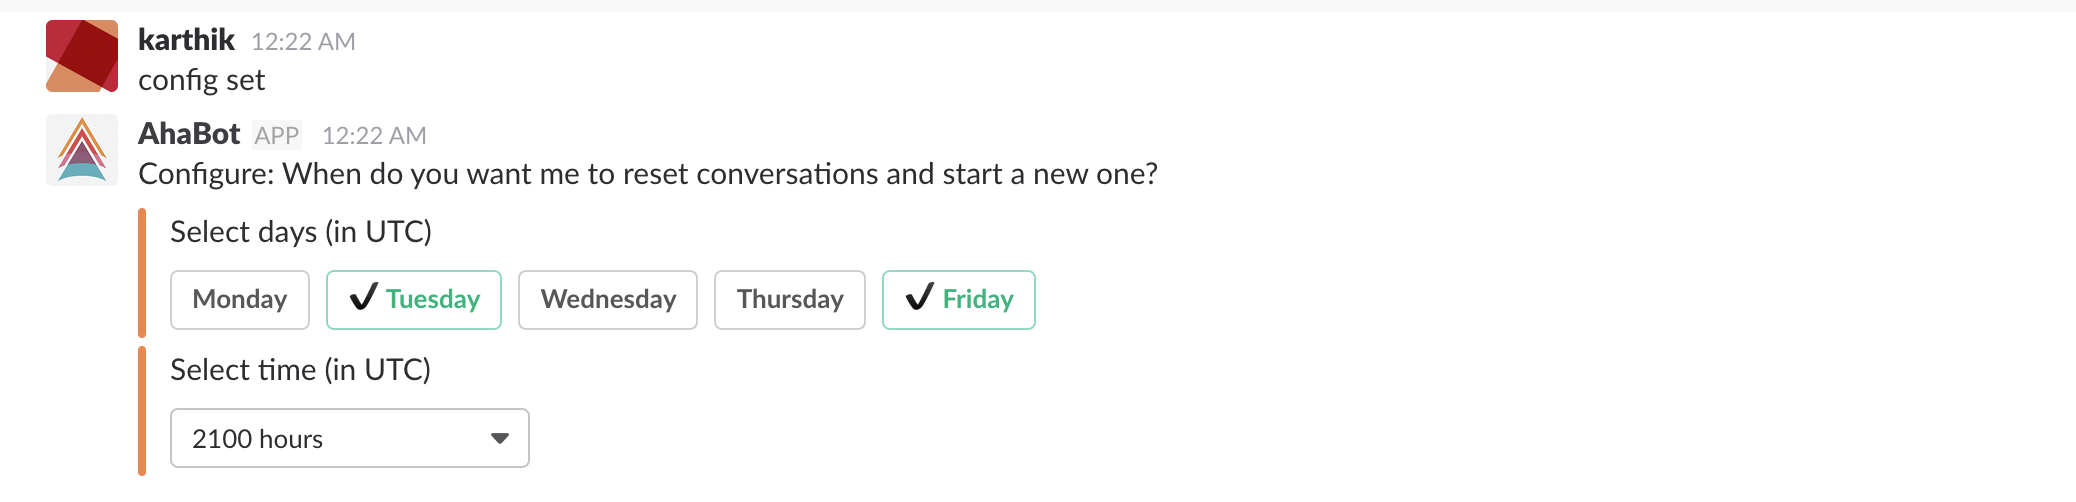Deselect the Tuesday day label
2076x502 pixels.
[433, 299]
